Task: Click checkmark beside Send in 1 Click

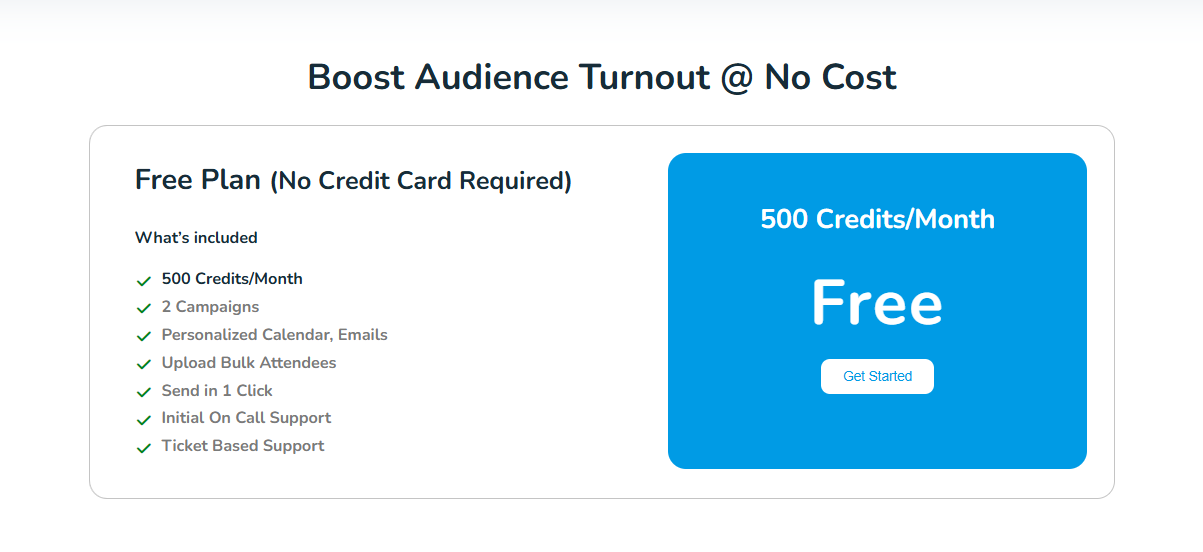Action: click(144, 393)
